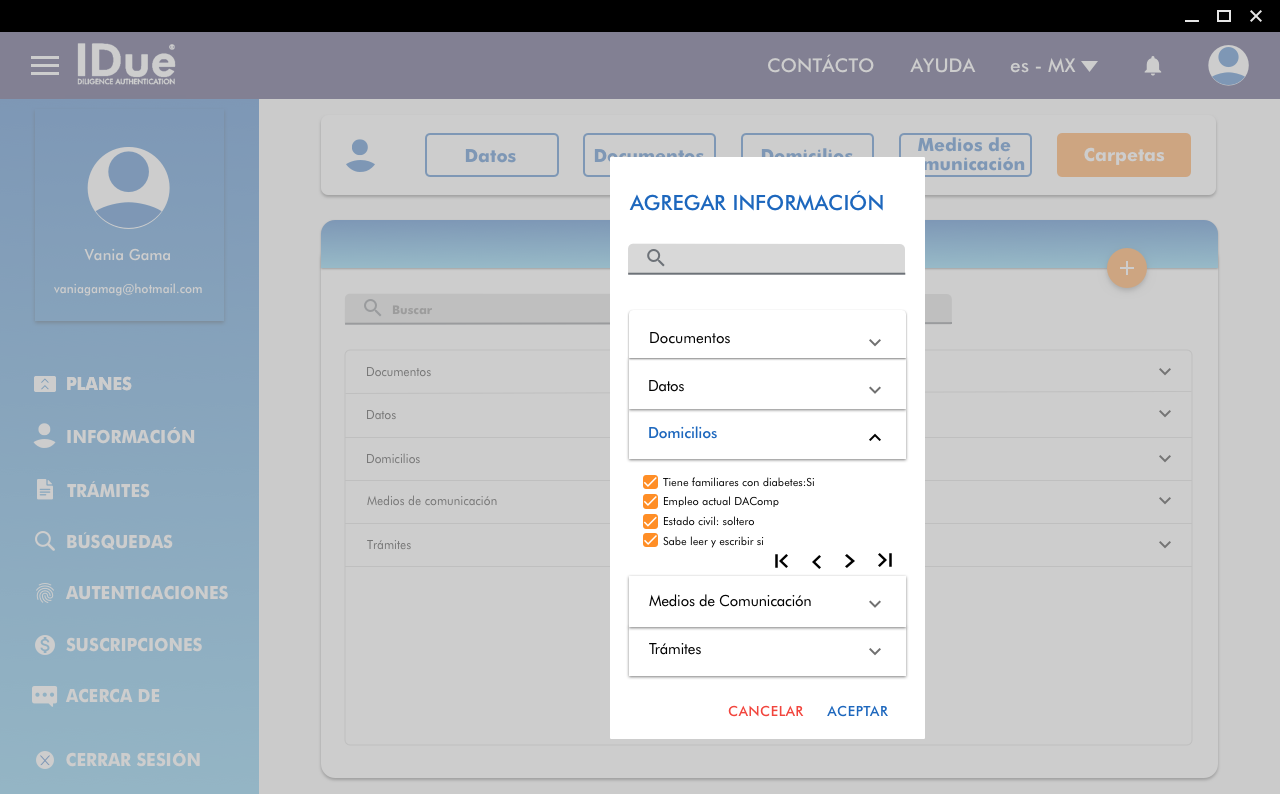
Task: Open the es - MX language dropdown
Action: pyautogui.click(x=1053, y=66)
